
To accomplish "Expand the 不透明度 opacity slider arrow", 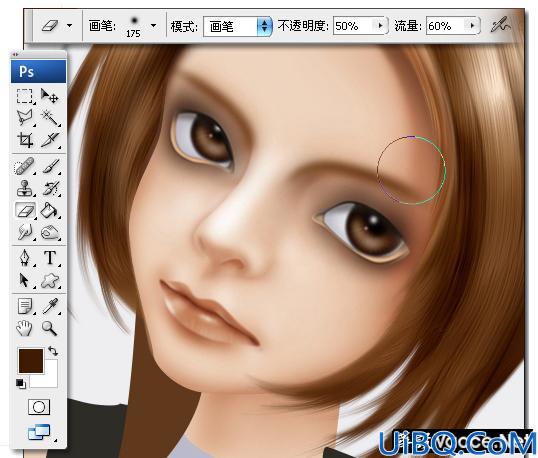I will (380, 25).
